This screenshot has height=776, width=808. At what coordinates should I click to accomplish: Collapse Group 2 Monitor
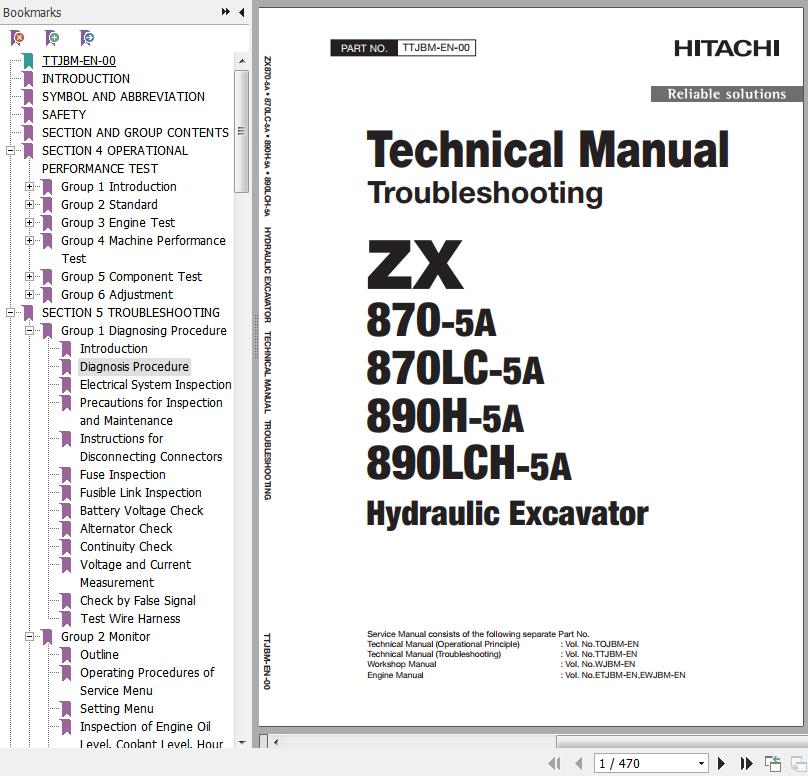pos(29,637)
